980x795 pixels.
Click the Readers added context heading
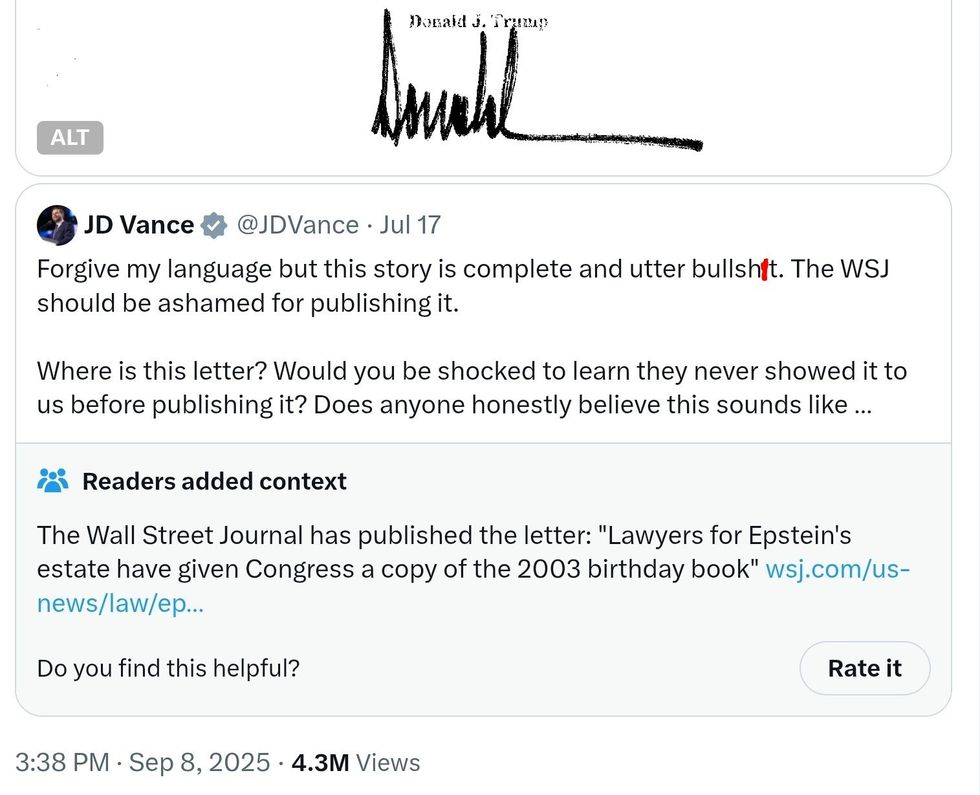(x=214, y=481)
